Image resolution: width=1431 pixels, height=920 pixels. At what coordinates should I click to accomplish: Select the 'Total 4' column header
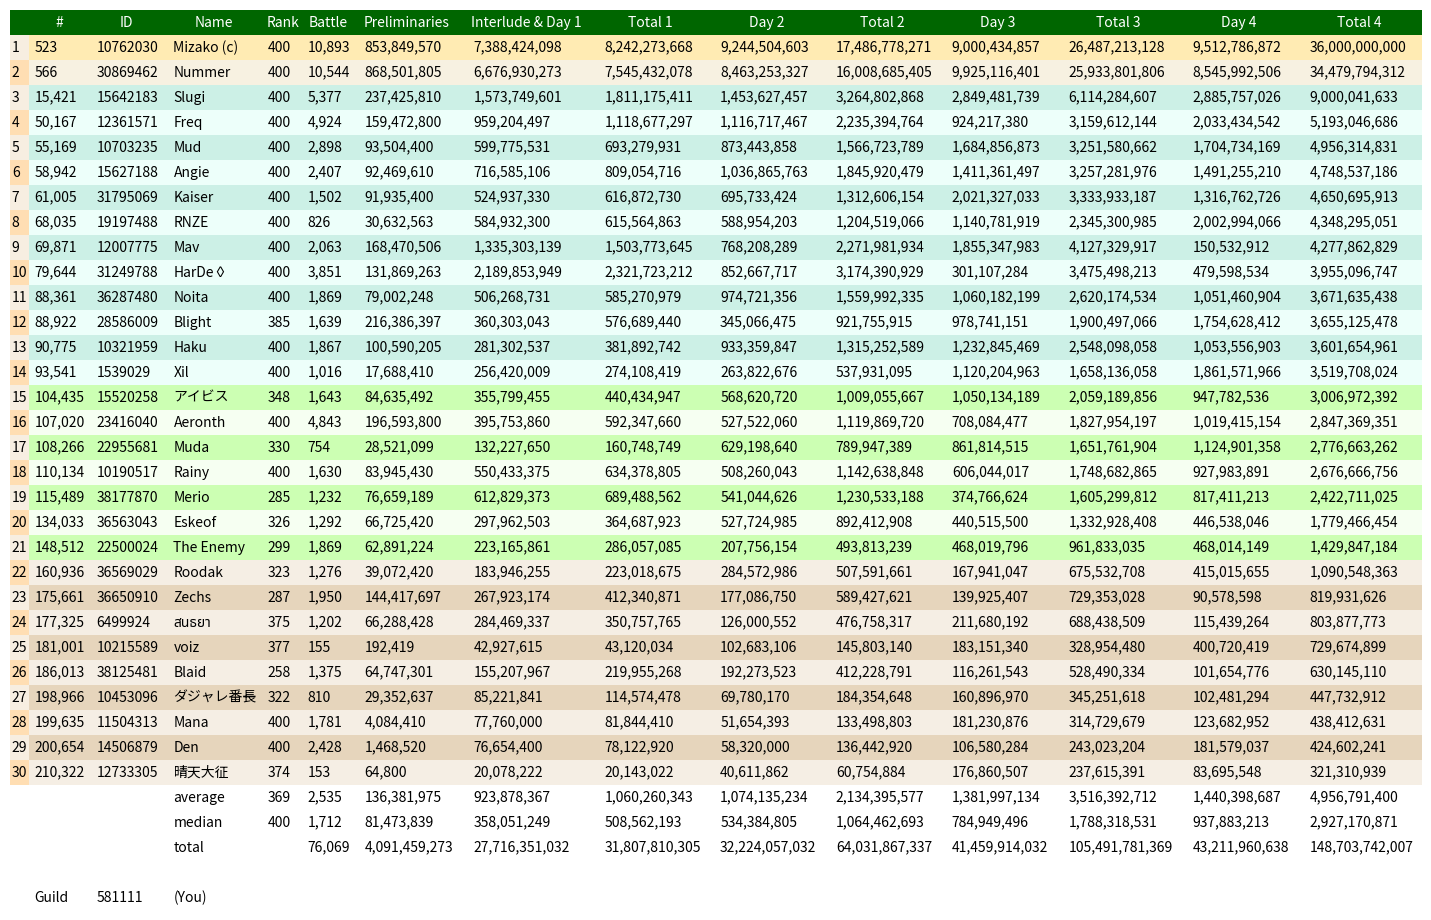[x=1359, y=22]
